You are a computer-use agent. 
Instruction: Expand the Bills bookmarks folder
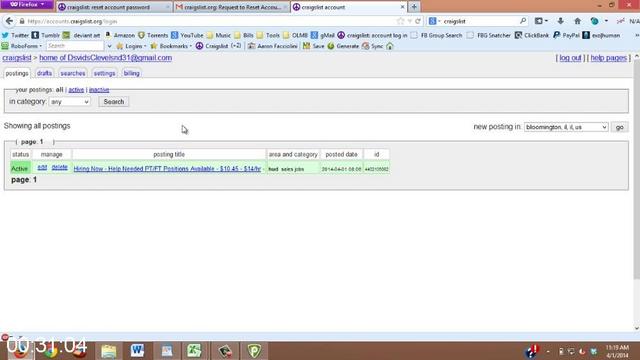tap(244, 36)
